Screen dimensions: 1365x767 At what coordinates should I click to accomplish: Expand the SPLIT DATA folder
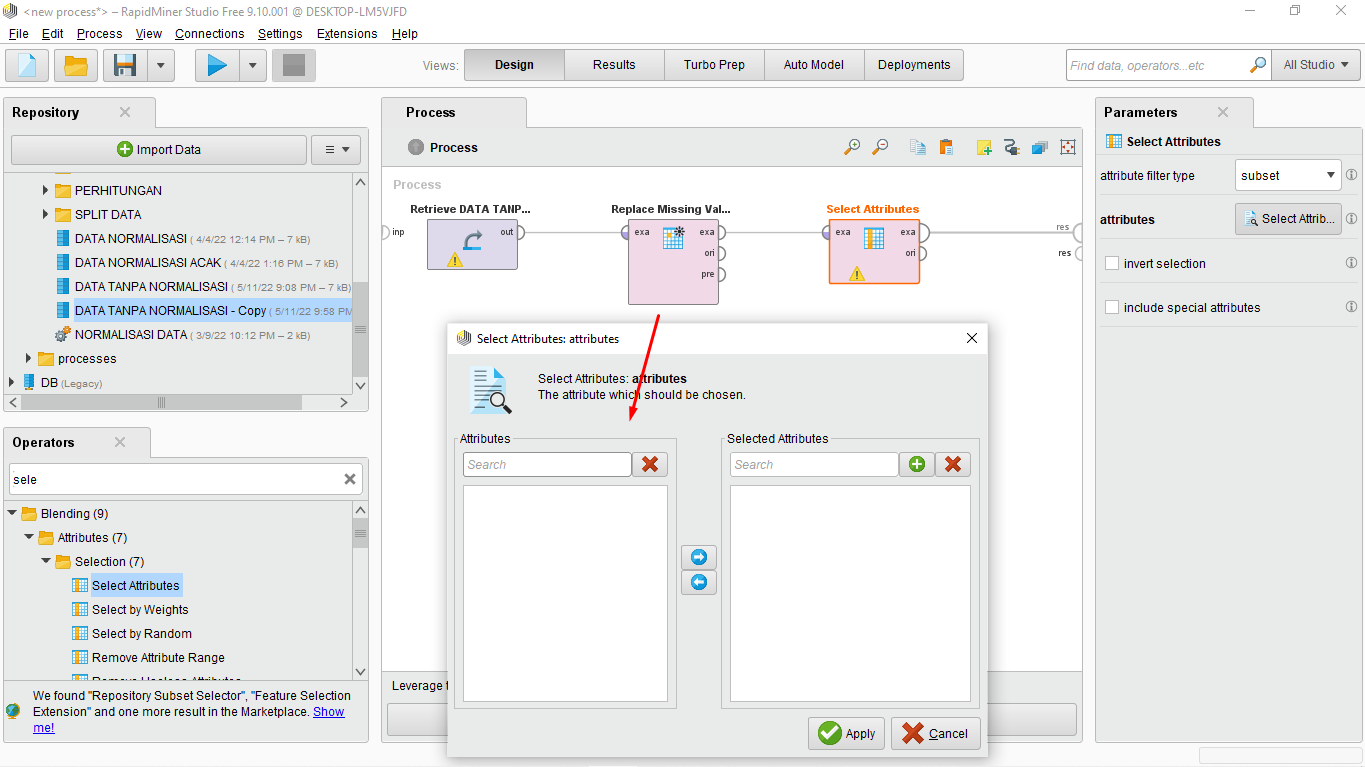point(45,214)
